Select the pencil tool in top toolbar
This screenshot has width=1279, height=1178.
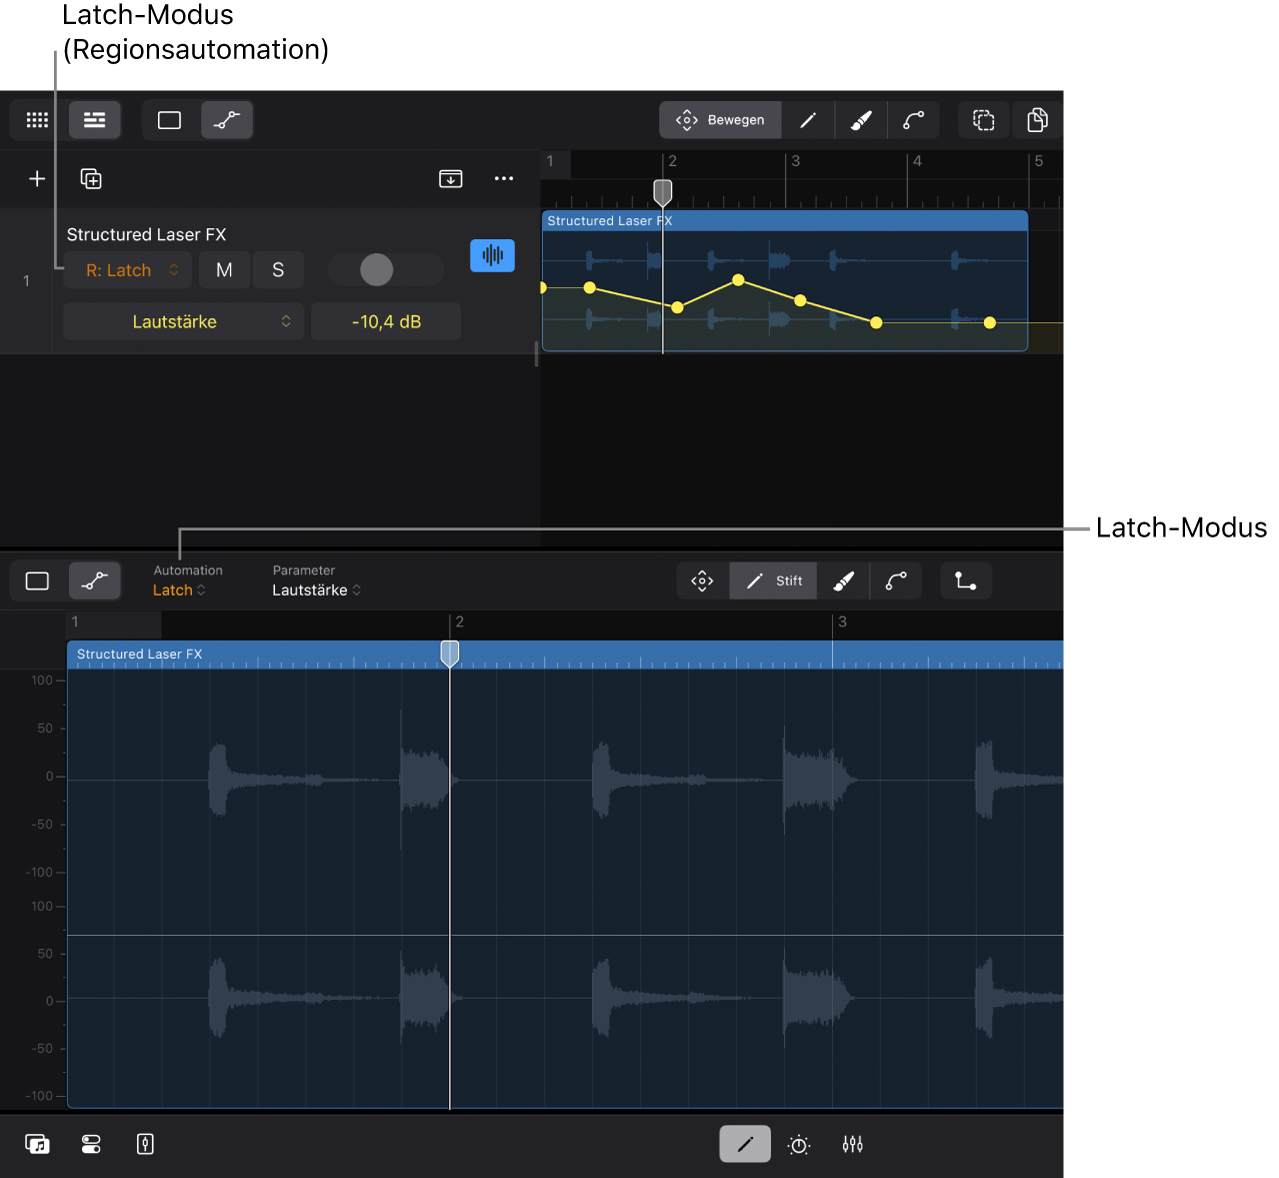pos(808,120)
